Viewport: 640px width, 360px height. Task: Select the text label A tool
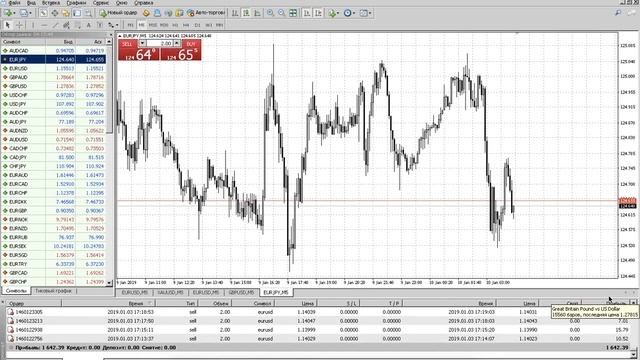point(88,25)
